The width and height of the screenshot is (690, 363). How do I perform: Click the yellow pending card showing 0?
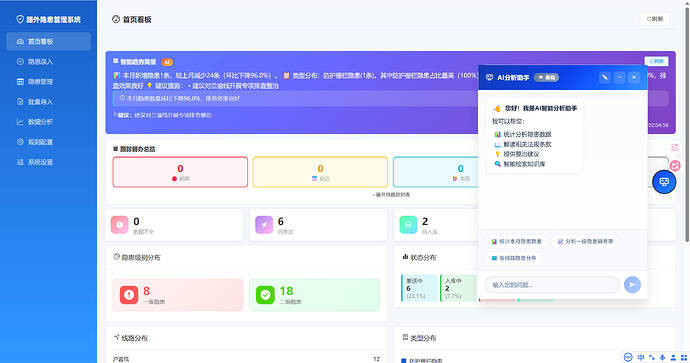pos(320,172)
